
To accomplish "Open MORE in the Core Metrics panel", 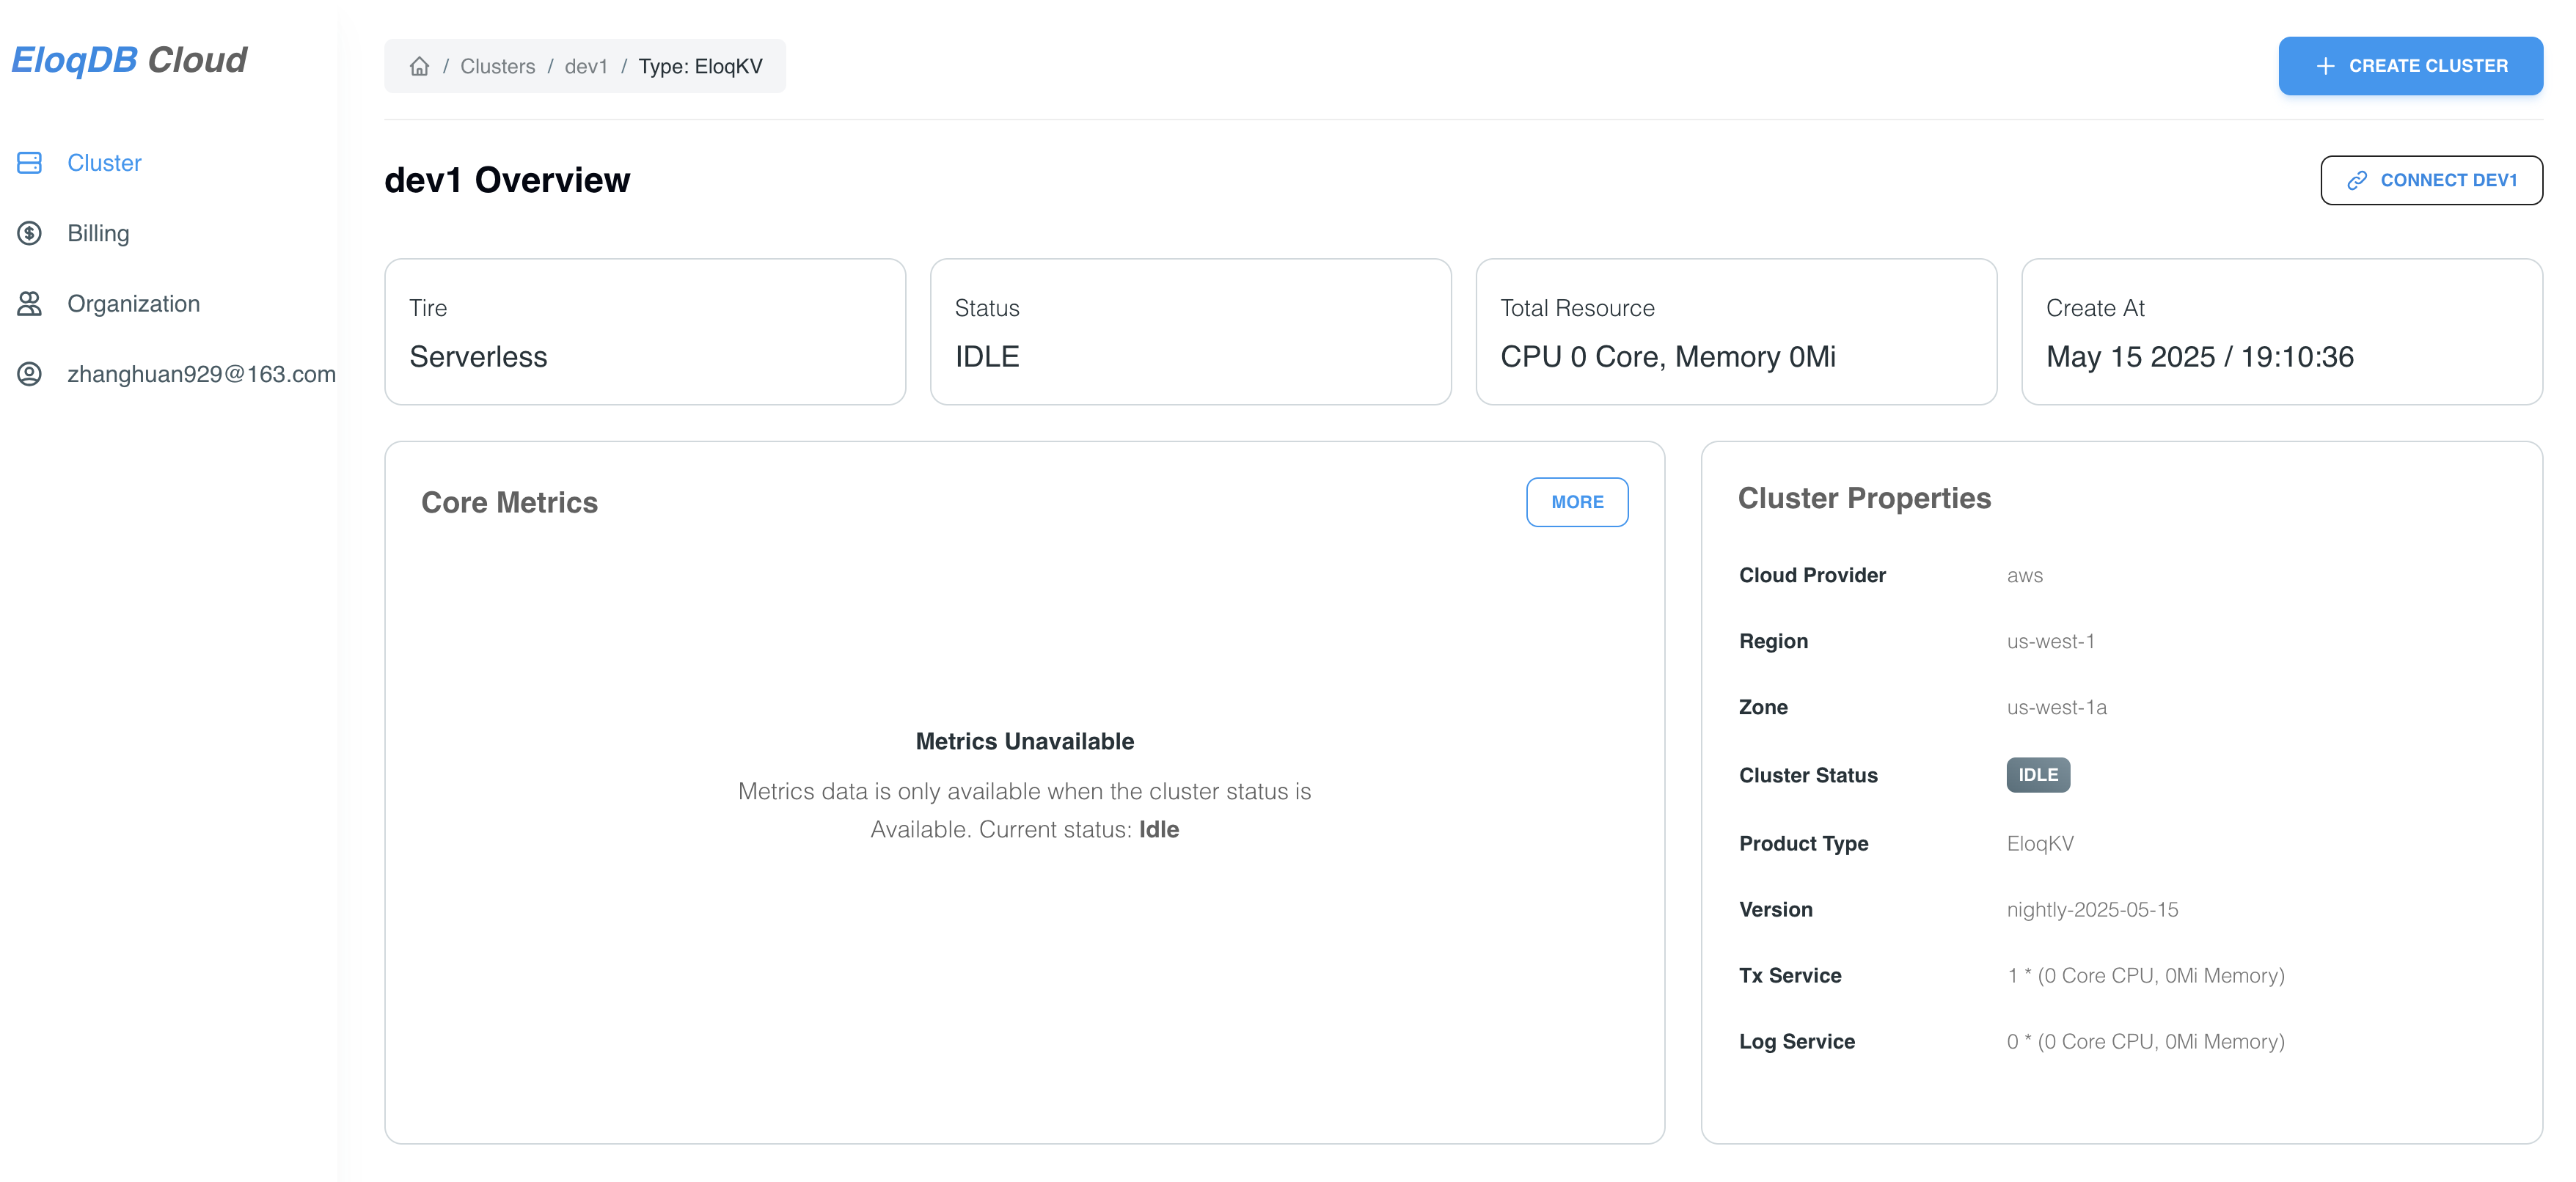I will click(1577, 502).
